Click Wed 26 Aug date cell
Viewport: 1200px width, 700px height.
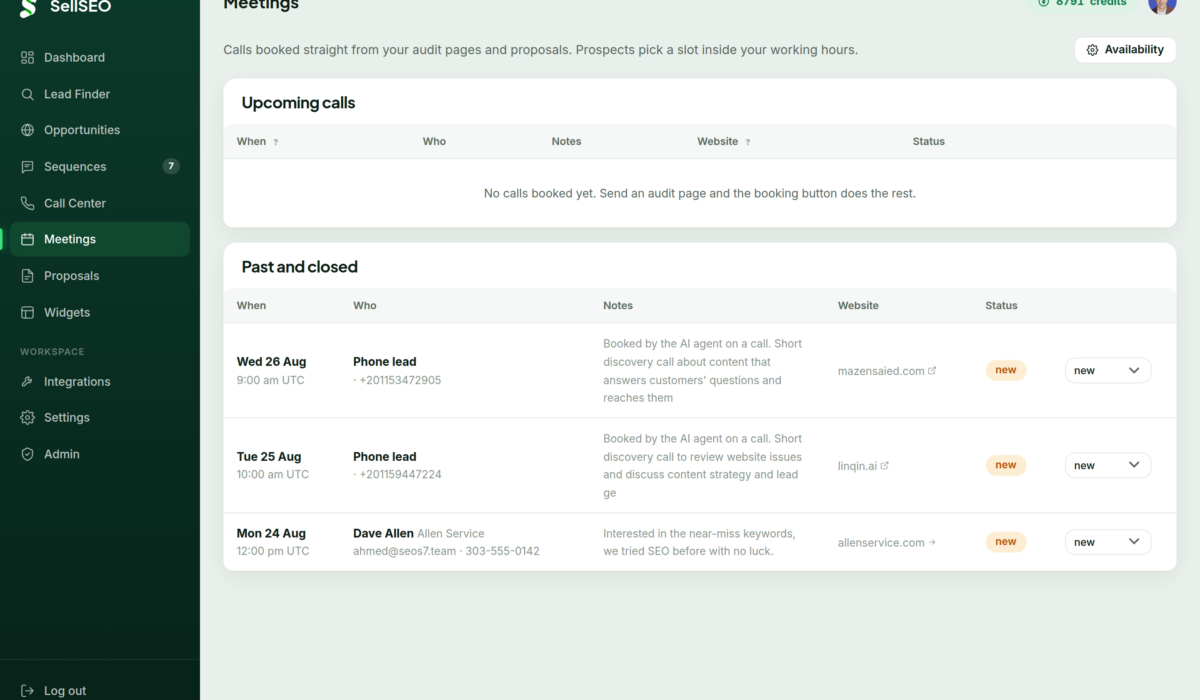coord(272,371)
